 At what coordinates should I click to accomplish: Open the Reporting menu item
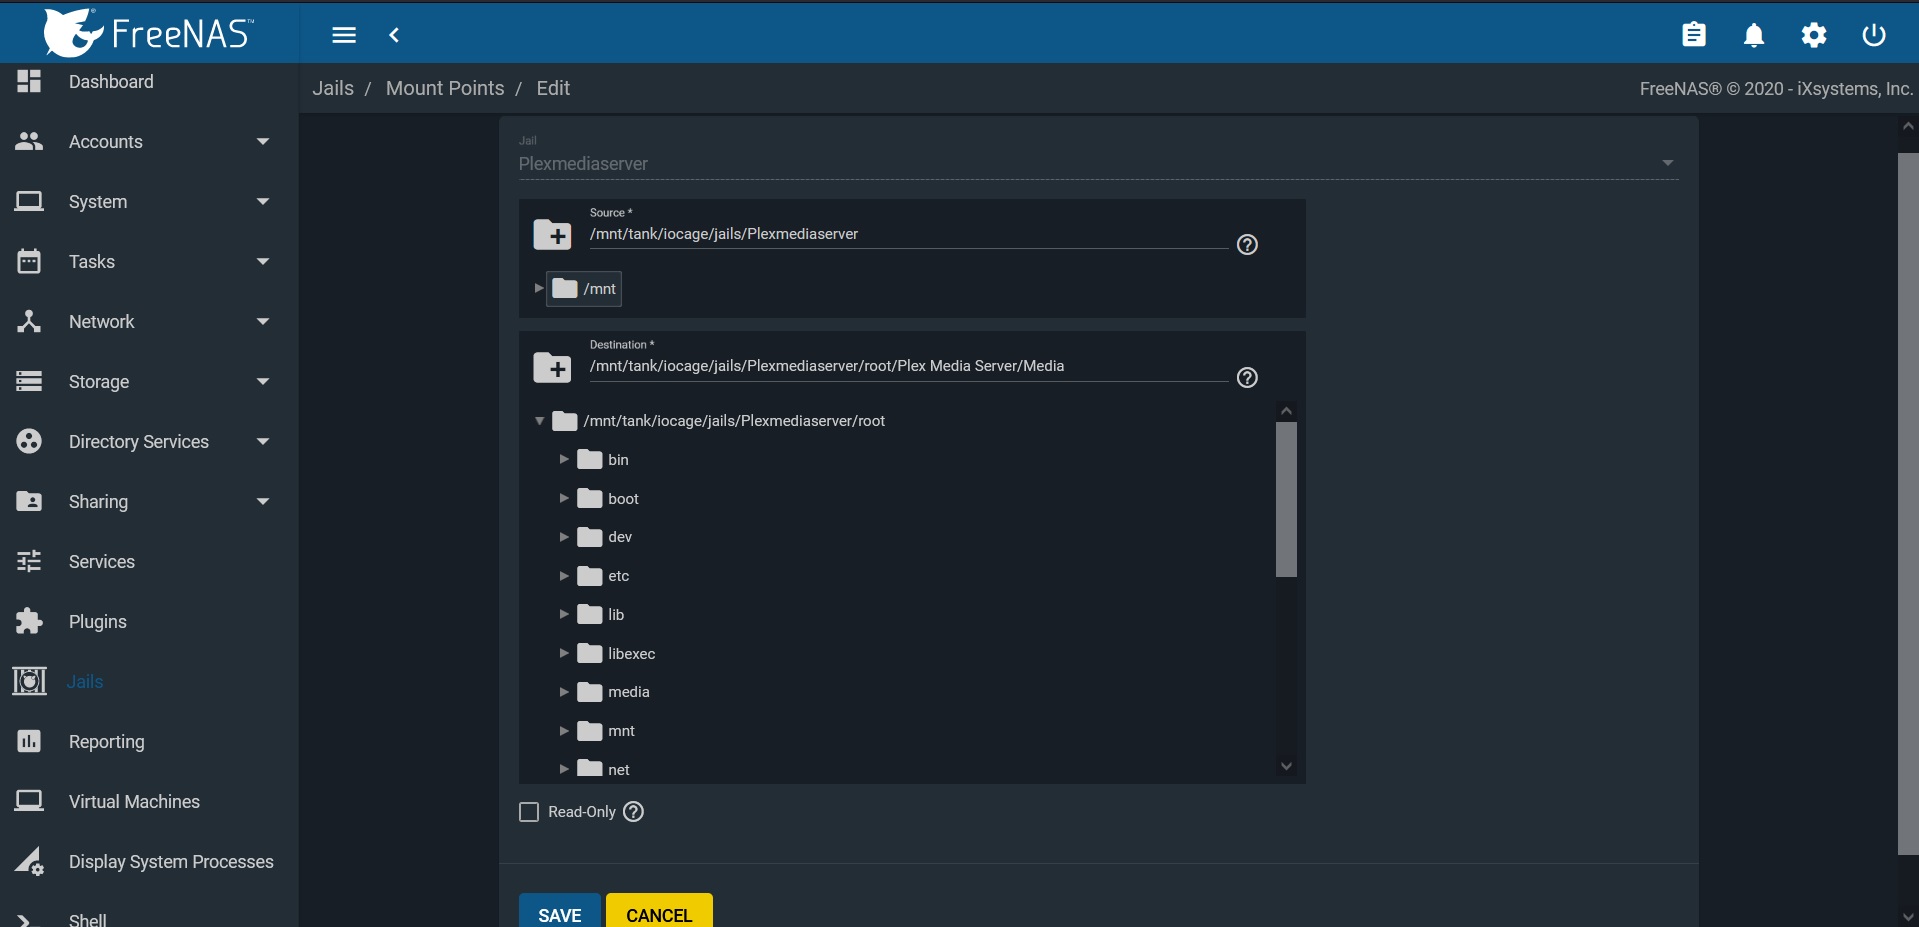click(x=107, y=742)
